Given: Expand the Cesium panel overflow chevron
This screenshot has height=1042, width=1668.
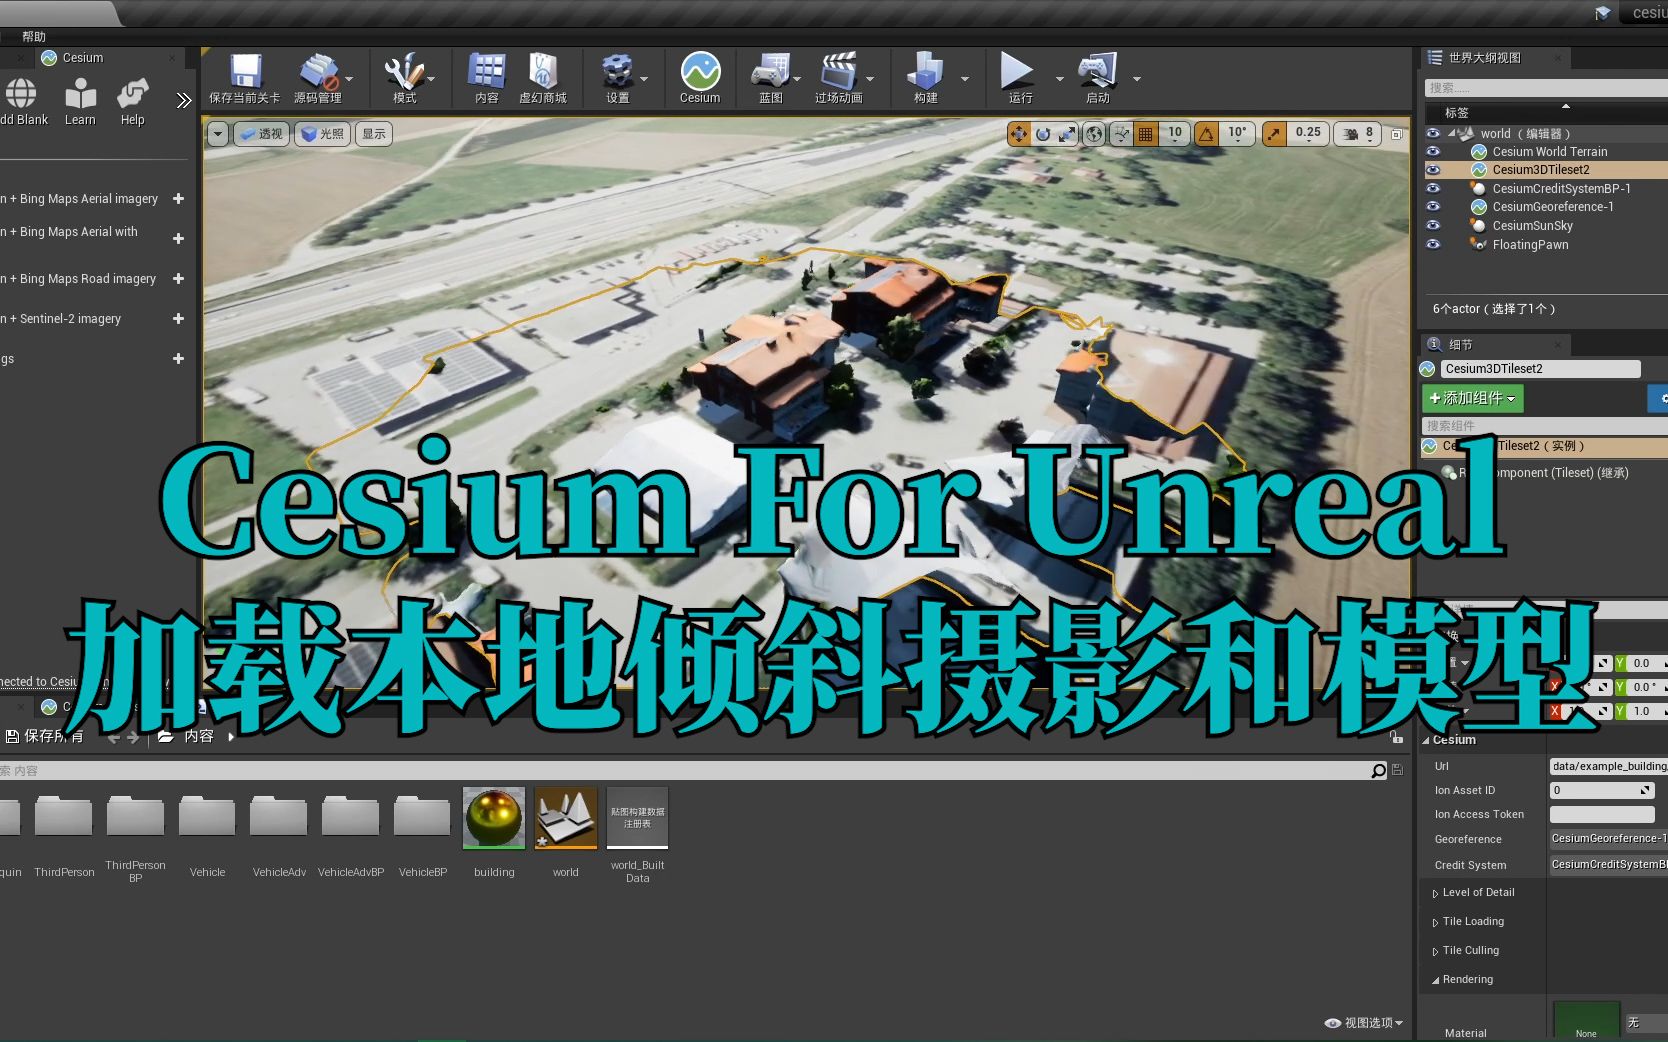Looking at the screenshot, I should [183, 100].
